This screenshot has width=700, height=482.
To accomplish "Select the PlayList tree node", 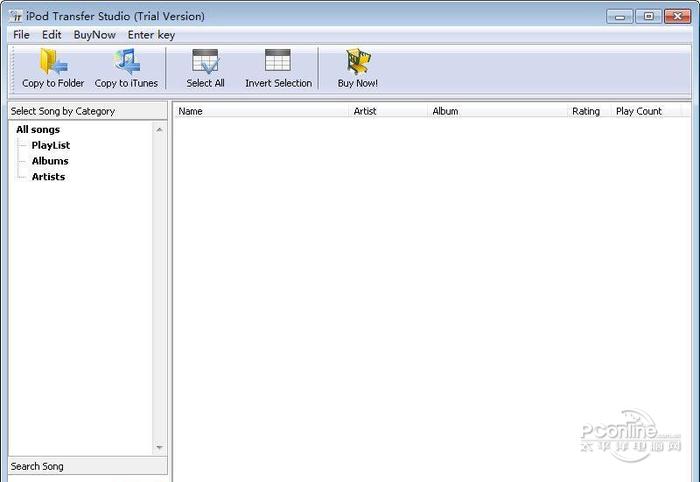I will tap(50, 145).
